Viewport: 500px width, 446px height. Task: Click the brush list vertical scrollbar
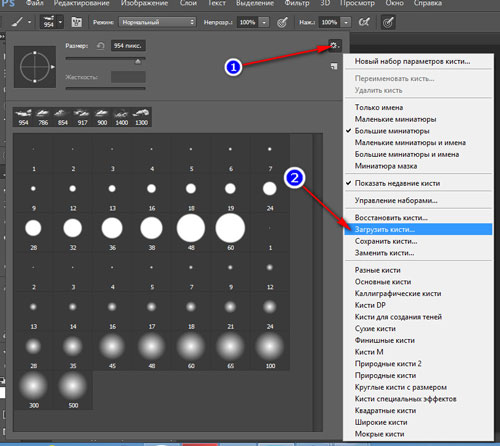[x=318, y=283]
